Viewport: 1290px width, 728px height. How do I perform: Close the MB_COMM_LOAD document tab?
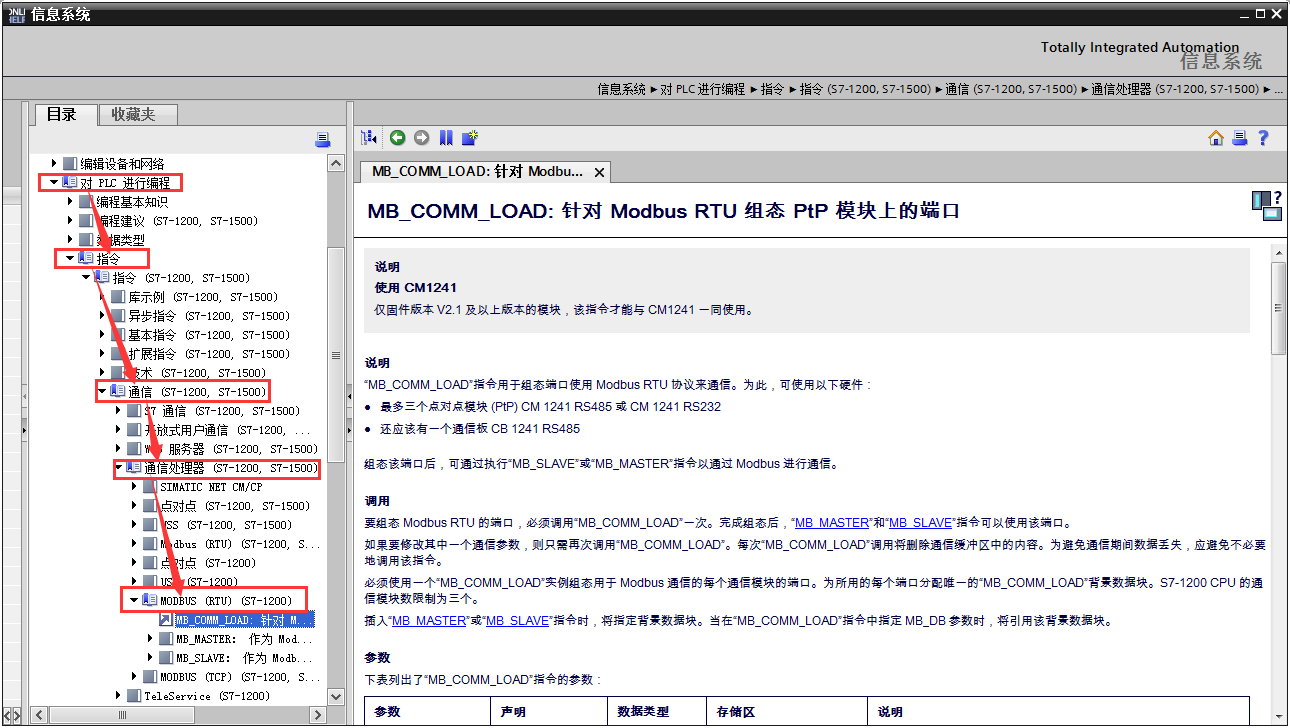[x=599, y=172]
